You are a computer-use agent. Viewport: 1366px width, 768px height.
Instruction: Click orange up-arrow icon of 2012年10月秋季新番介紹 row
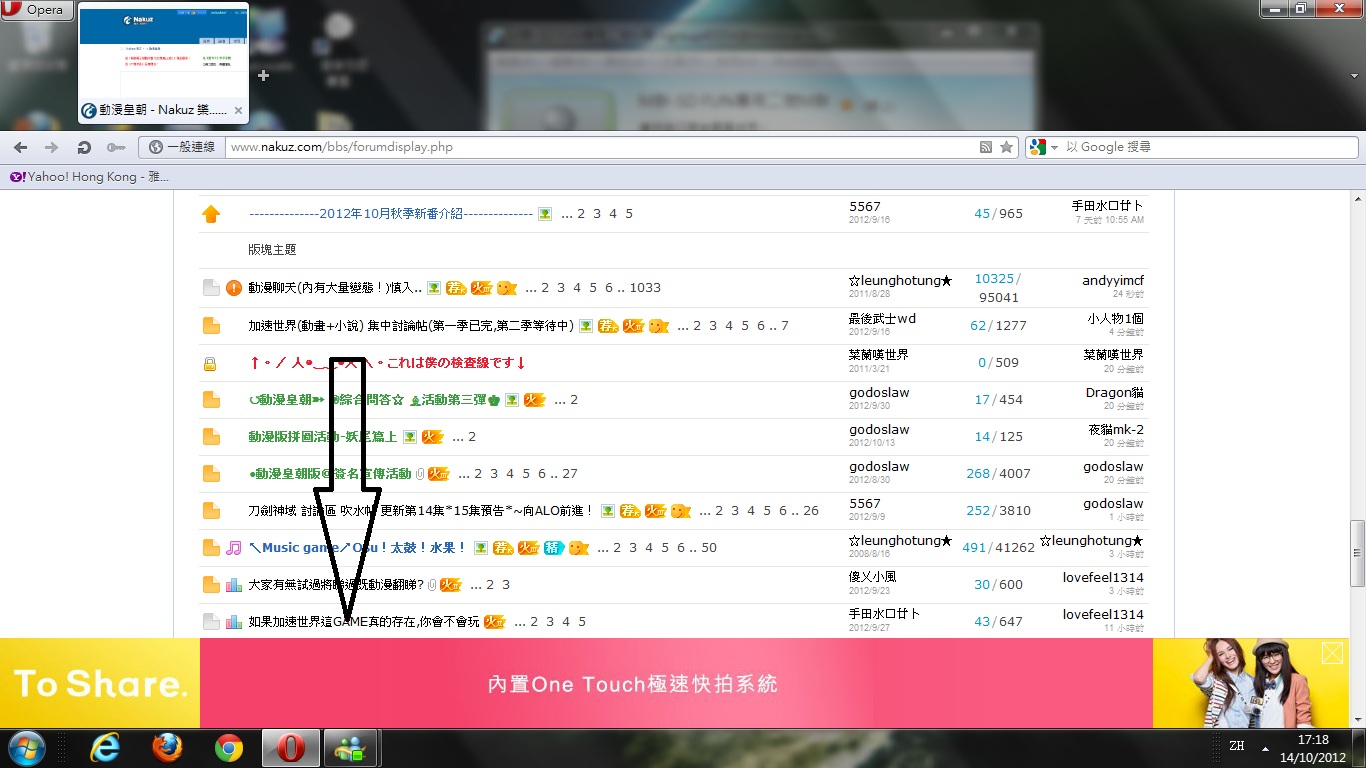pos(210,214)
